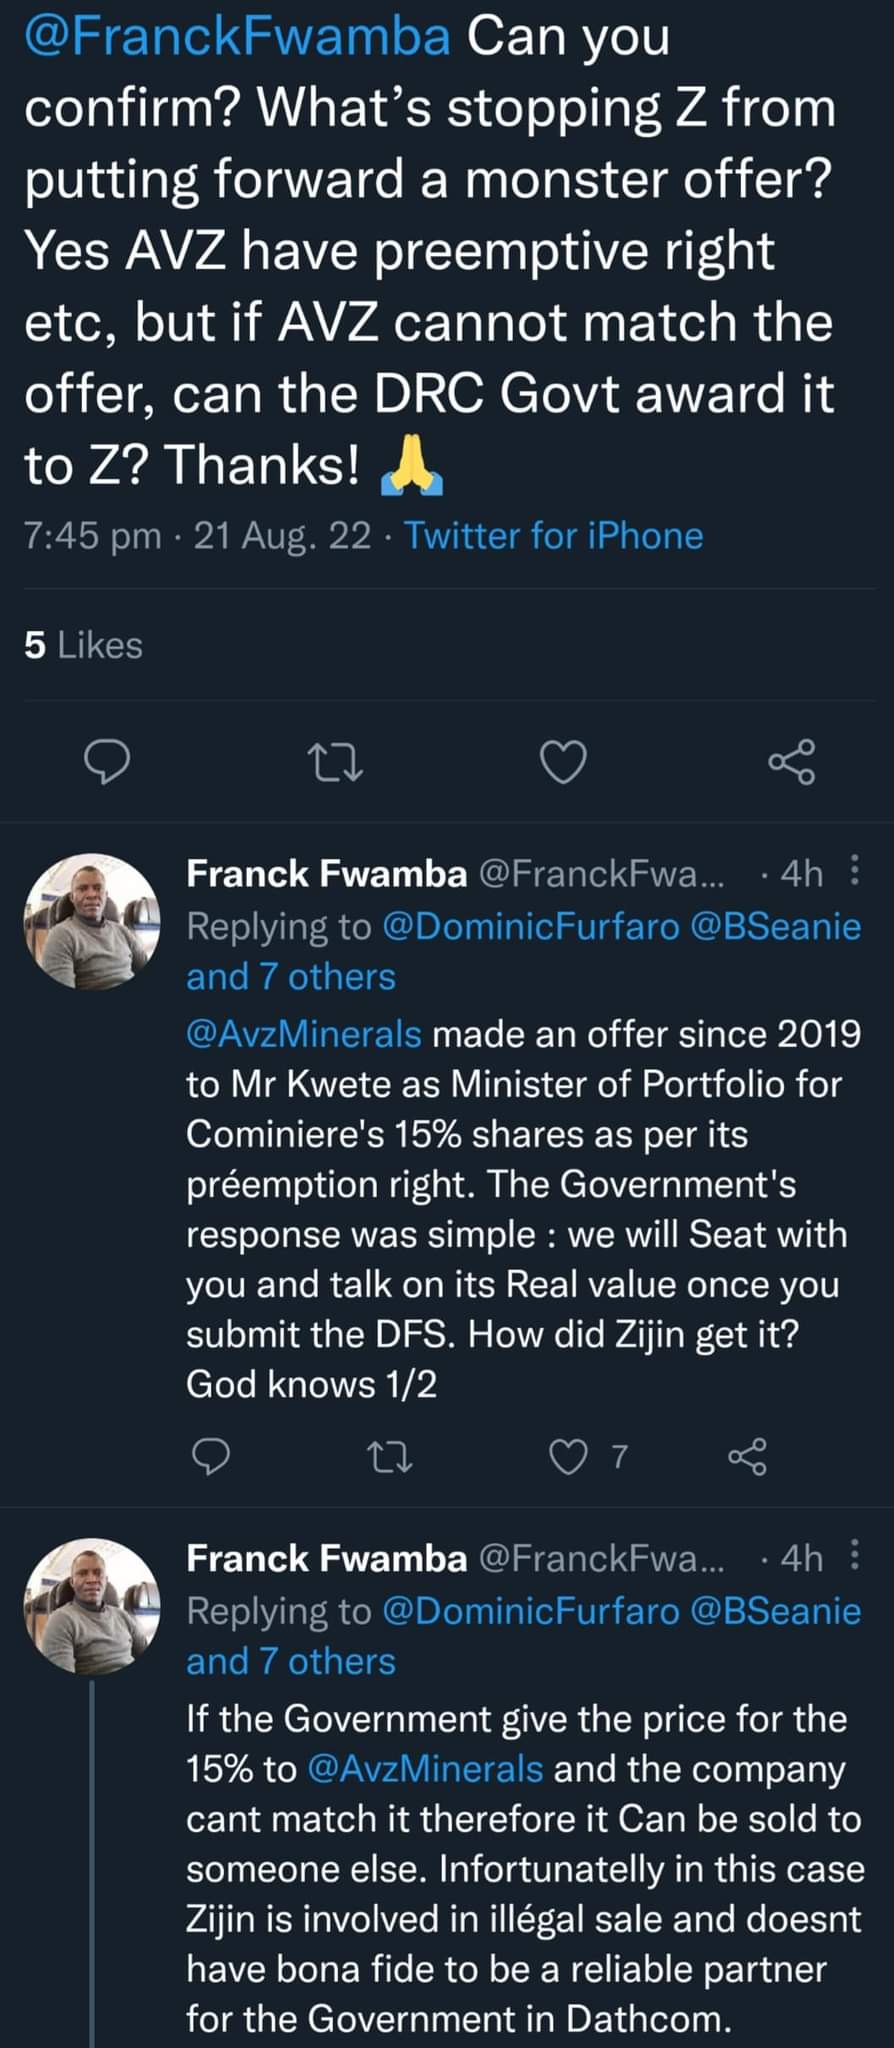Screen dimensions: 894x2048
Task: Like the main tweet
Action: pos(562,763)
